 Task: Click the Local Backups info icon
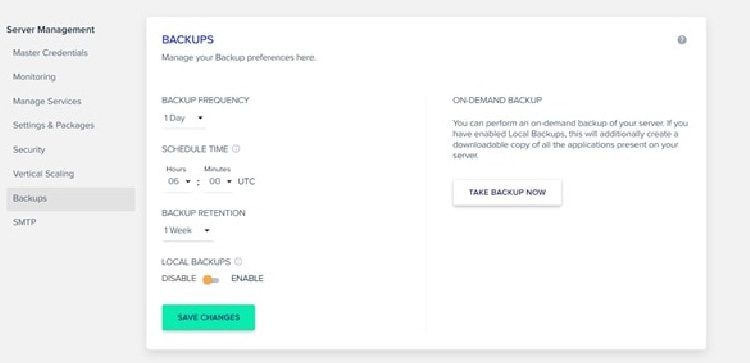(x=238, y=262)
